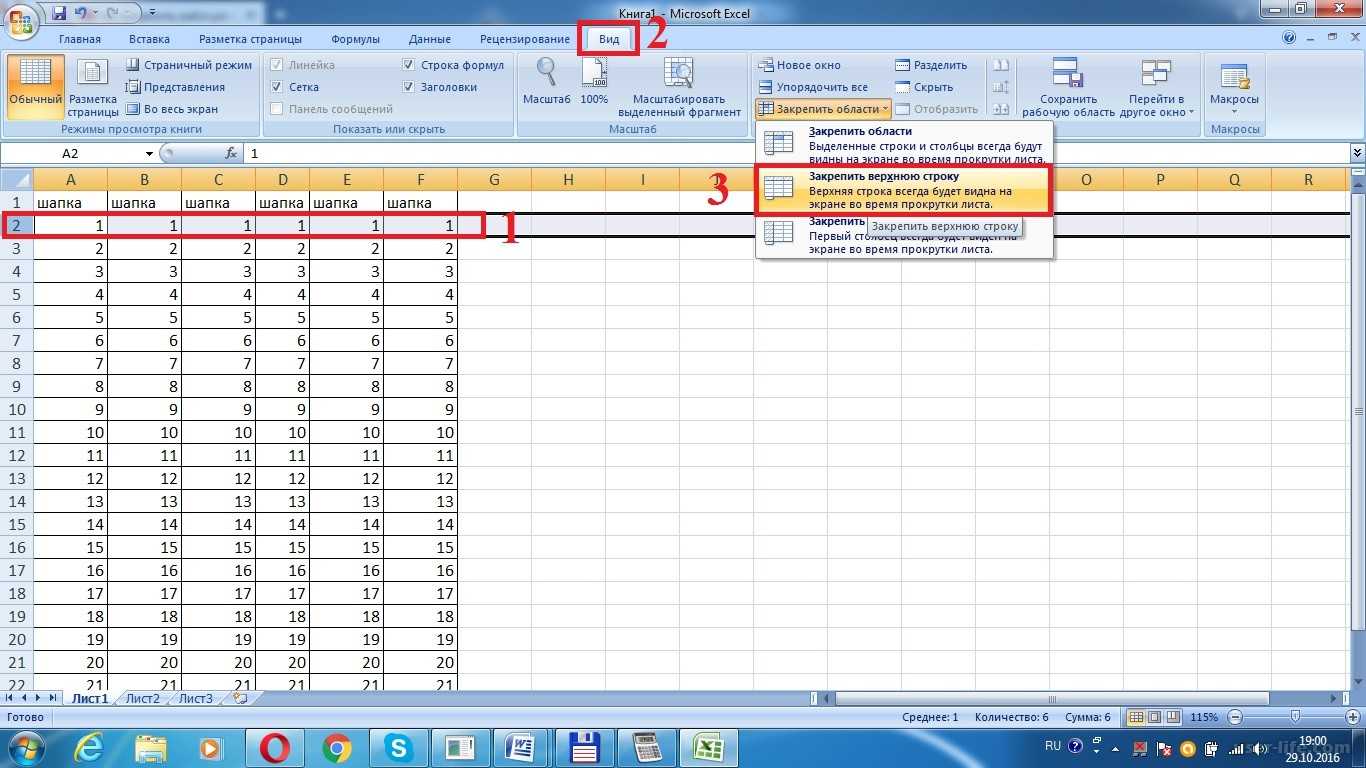The height and width of the screenshot is (768, 1366).
Task: Click Представления button
Action: (x=175, y=87)
